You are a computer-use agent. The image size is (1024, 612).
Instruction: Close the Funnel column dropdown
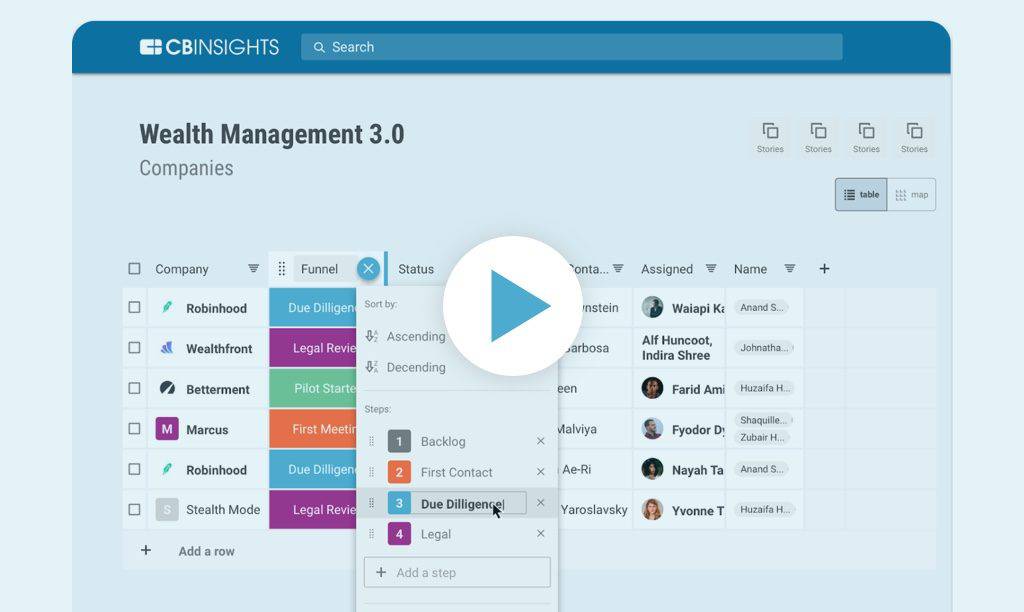369,268
